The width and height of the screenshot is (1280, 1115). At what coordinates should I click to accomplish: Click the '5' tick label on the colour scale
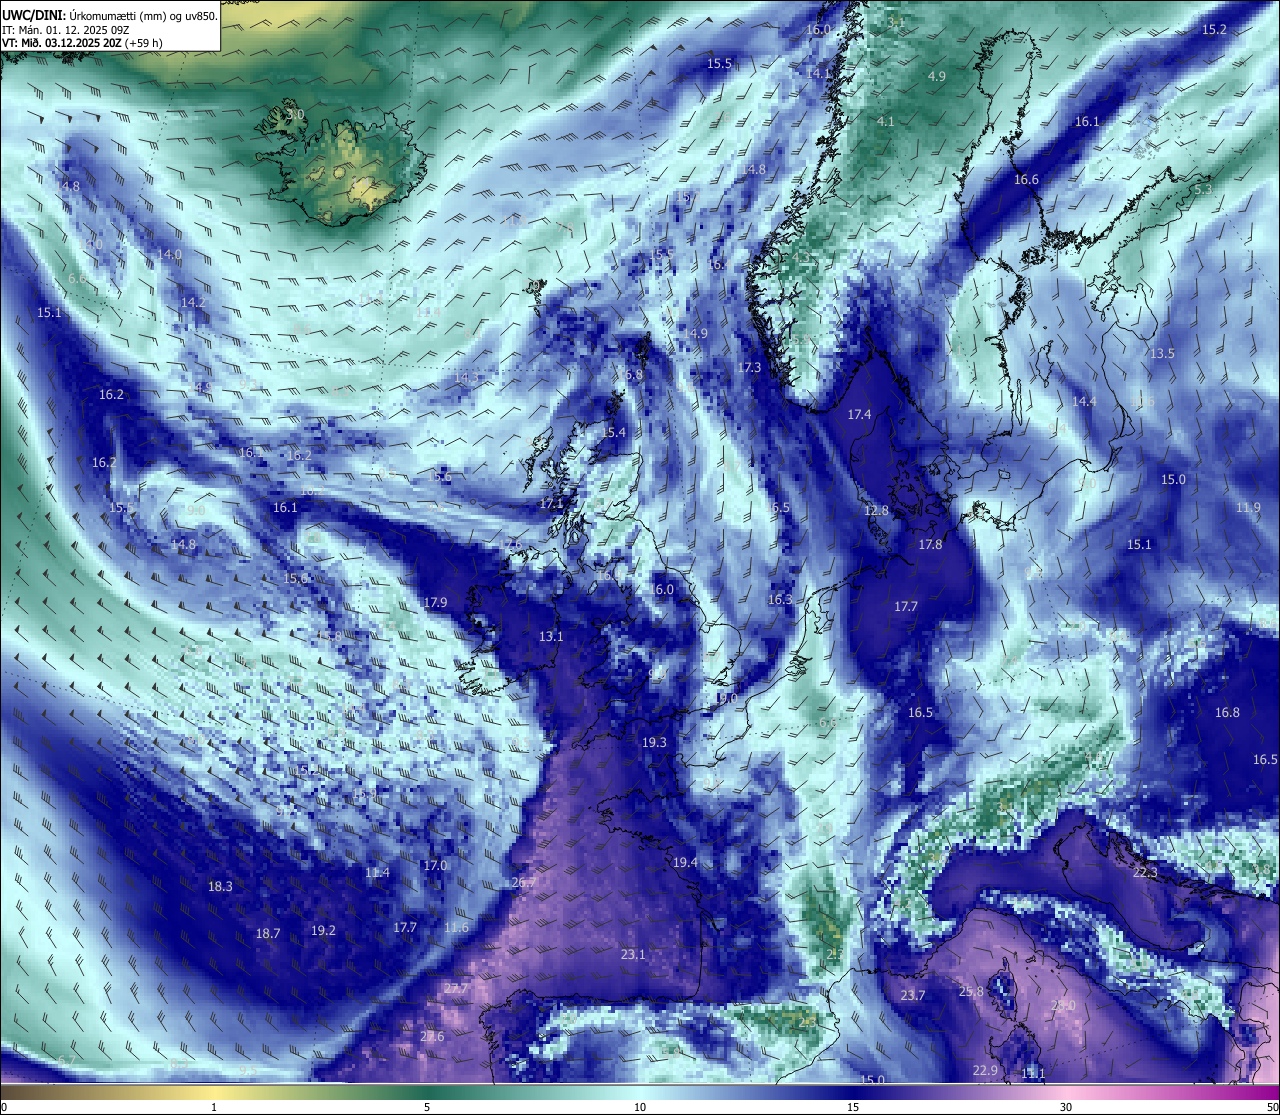click(427, 1107)
